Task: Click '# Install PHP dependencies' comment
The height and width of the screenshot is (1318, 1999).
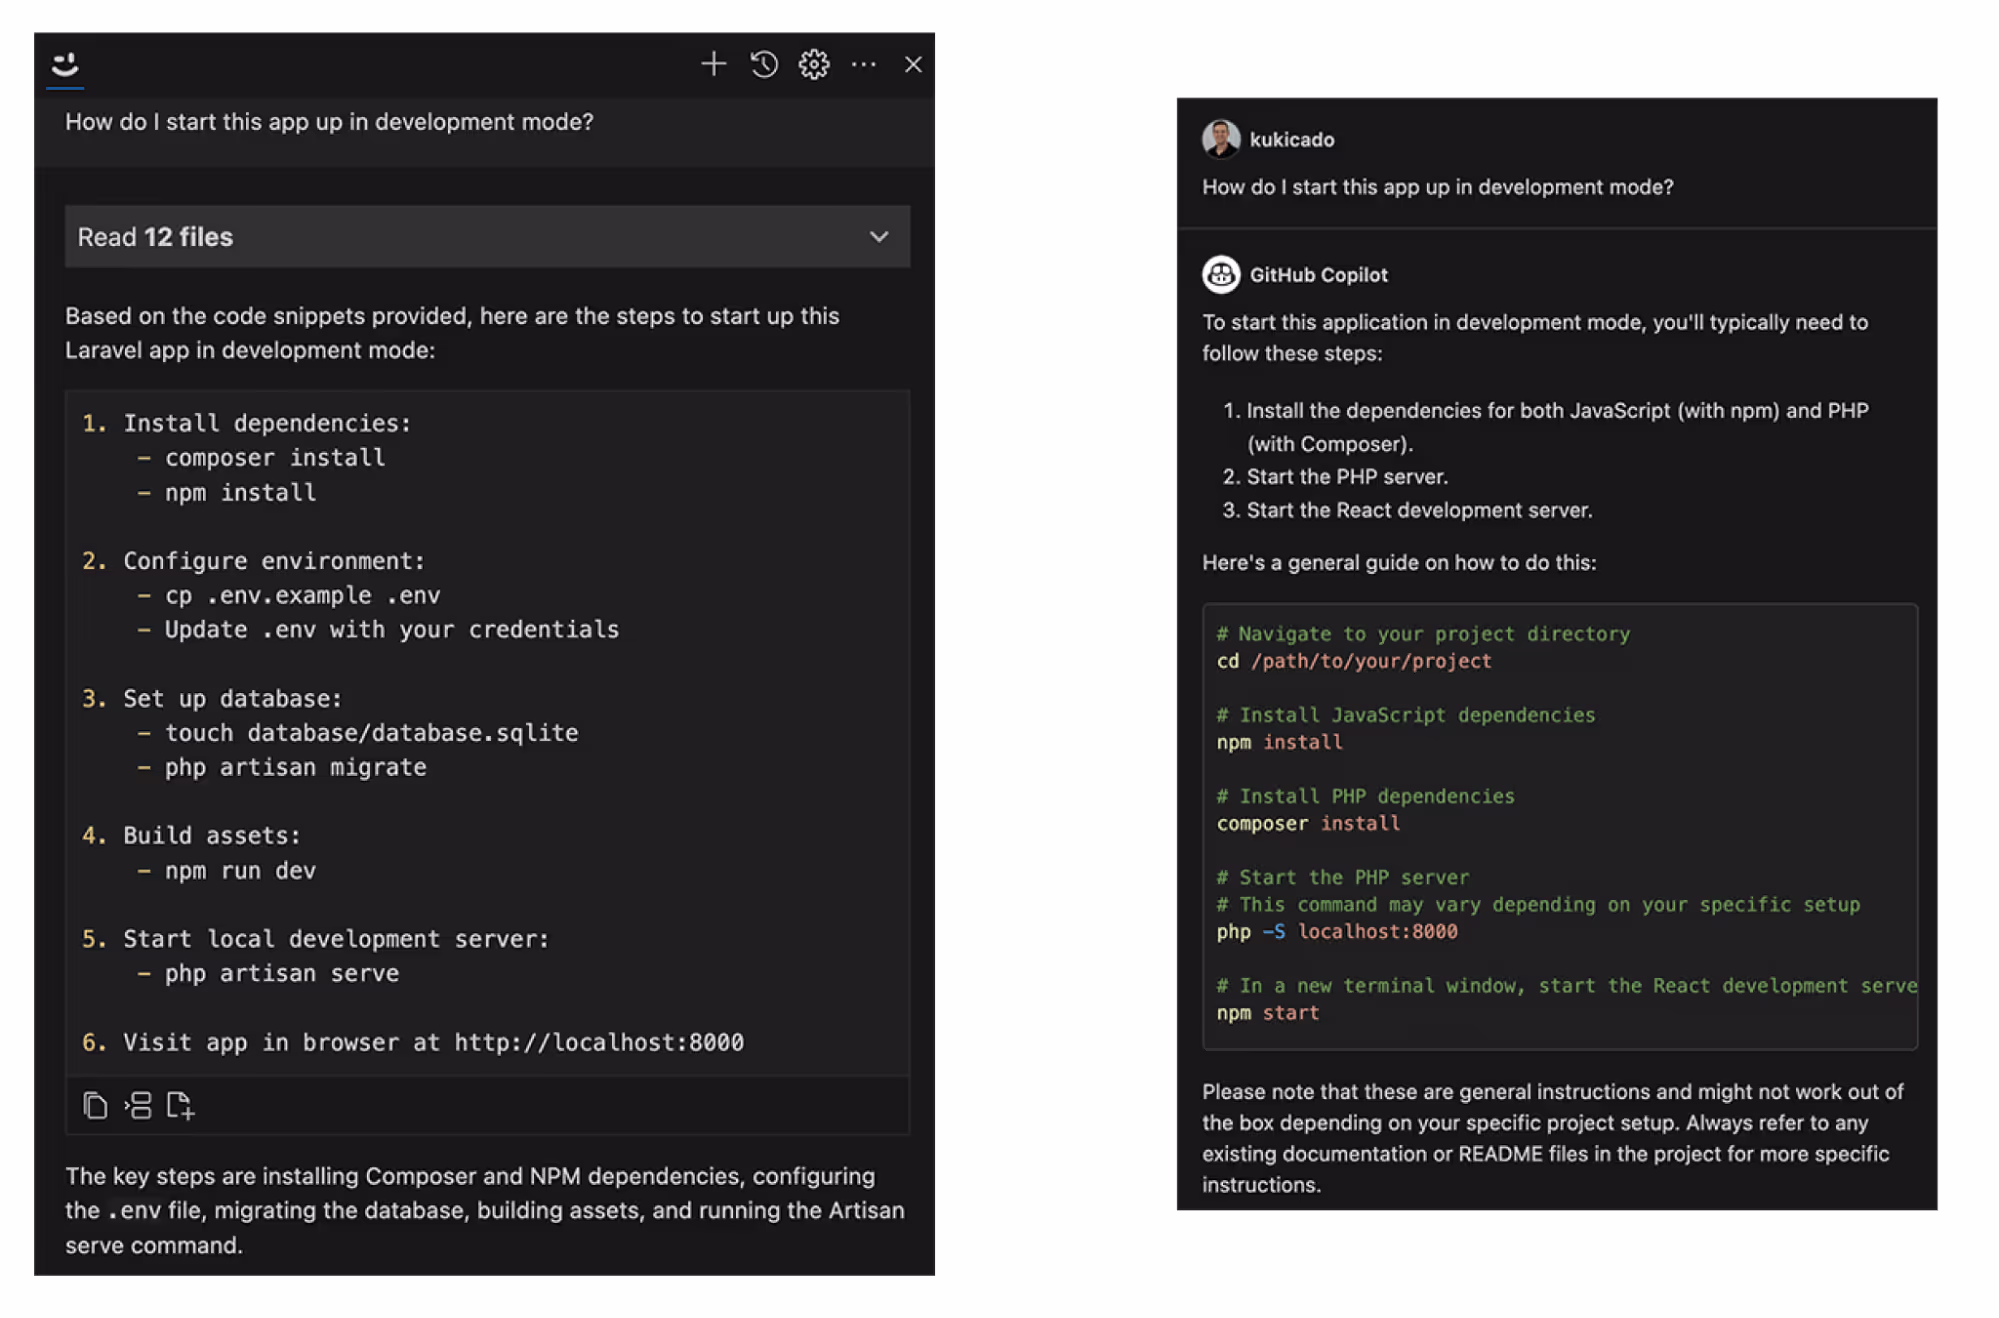Action: coord(1365,796)
